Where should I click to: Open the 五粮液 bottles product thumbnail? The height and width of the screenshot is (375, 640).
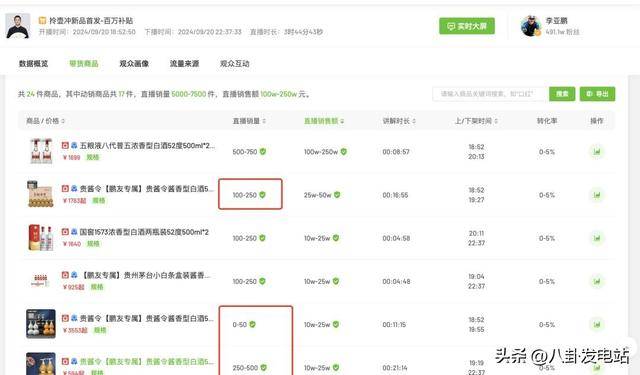click(x=41, y=151)
